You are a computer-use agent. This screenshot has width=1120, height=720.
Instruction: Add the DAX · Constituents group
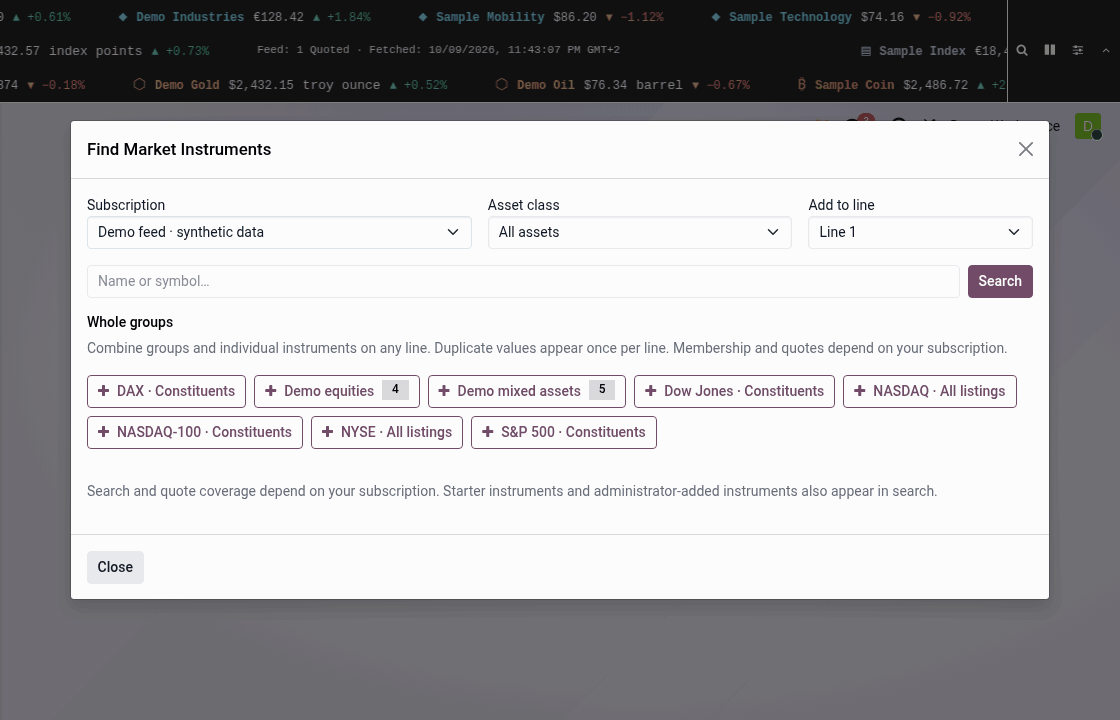[166, 391]
